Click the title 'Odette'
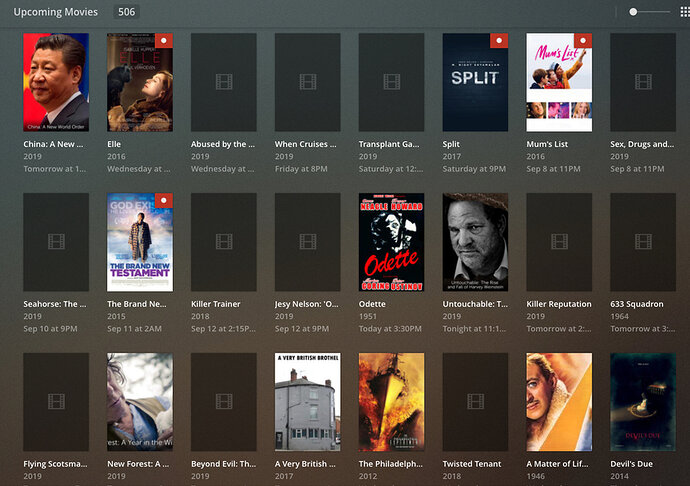Viewport: 690px width, 486px height. pos(372,304)
